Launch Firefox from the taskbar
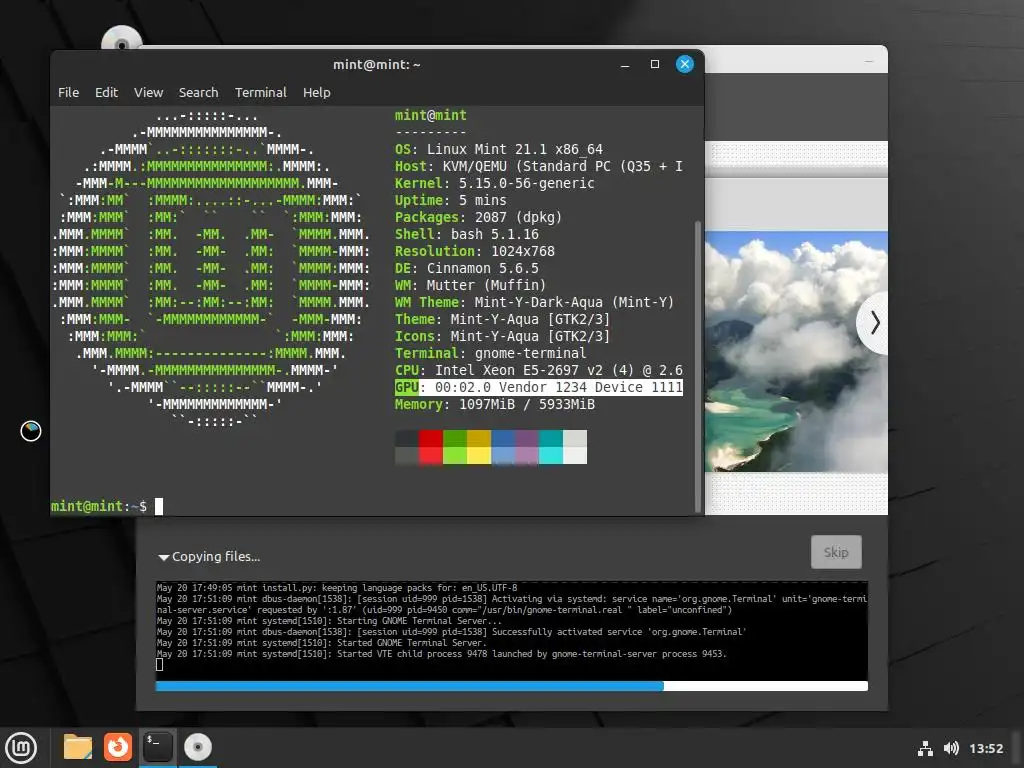This screenshot has height=768, width=1024. (x=118, y=747)
